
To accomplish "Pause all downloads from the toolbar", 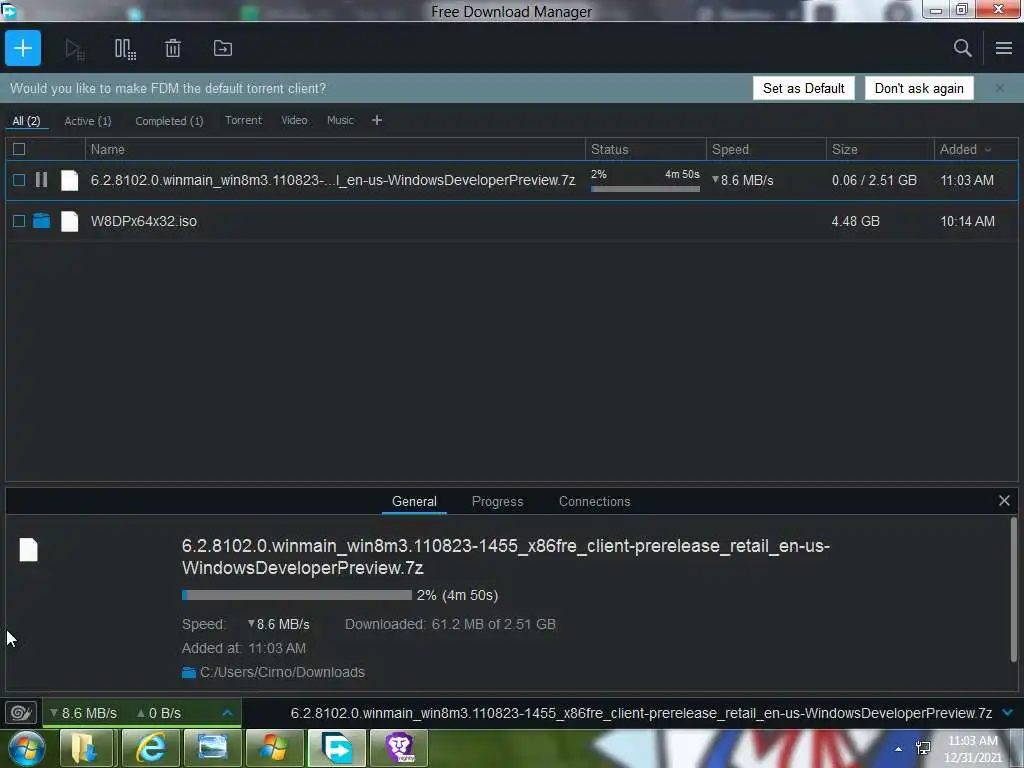I will [125, 49].
